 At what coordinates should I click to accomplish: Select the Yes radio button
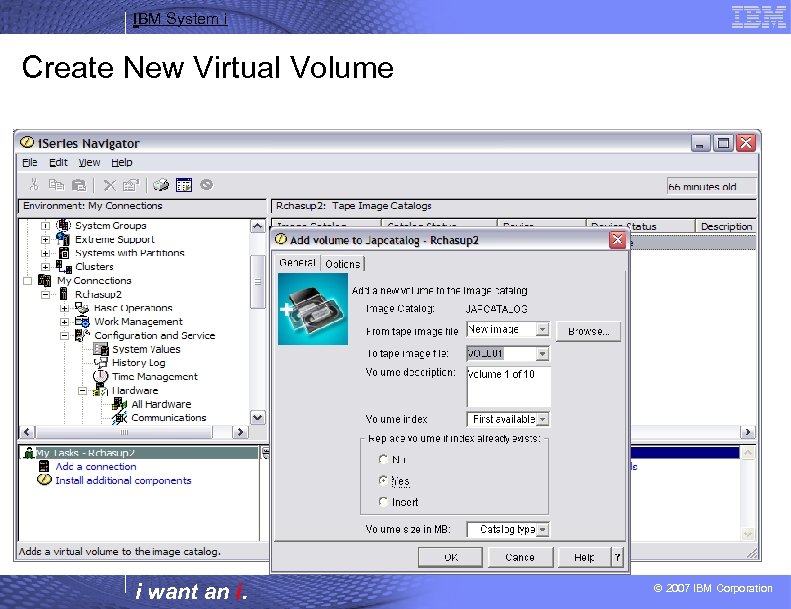383,480
